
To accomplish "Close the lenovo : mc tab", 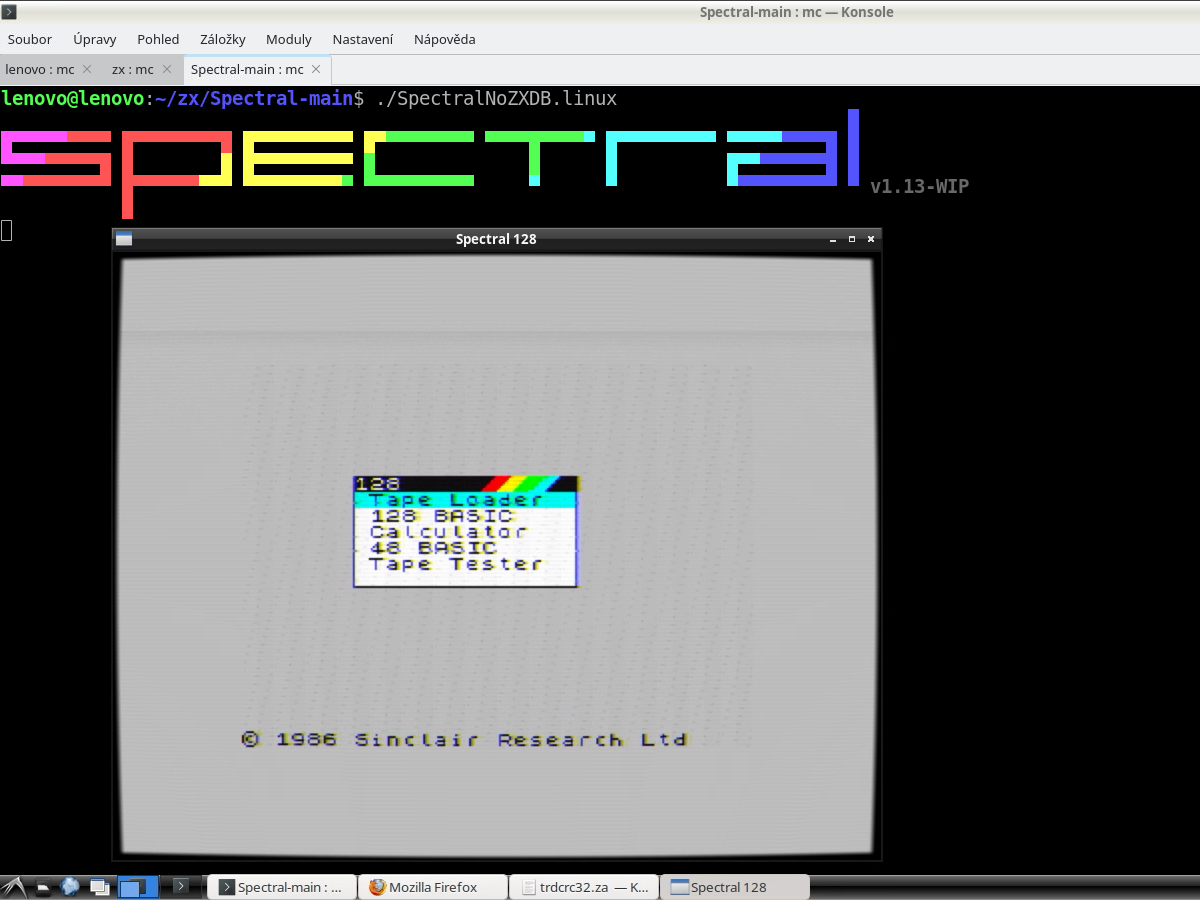I will tap(87, 70).
